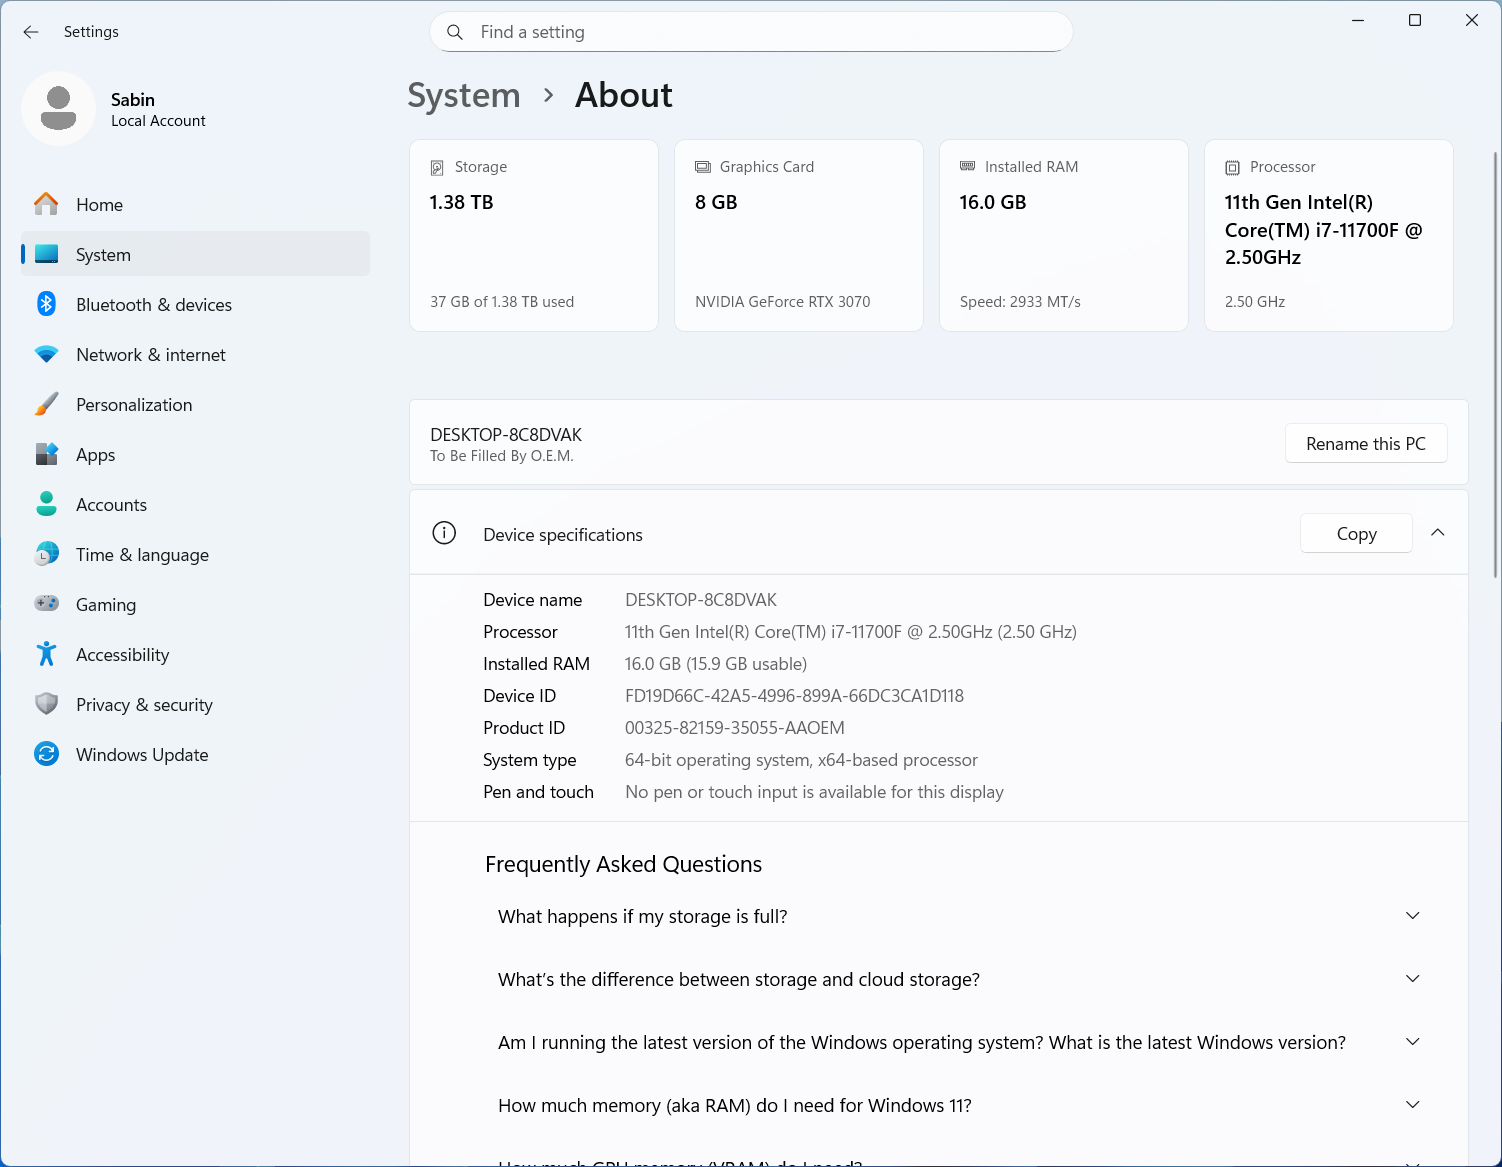Click the Find a setting search box
The width and height of the screenshot is (1502, 1167).
750,32
